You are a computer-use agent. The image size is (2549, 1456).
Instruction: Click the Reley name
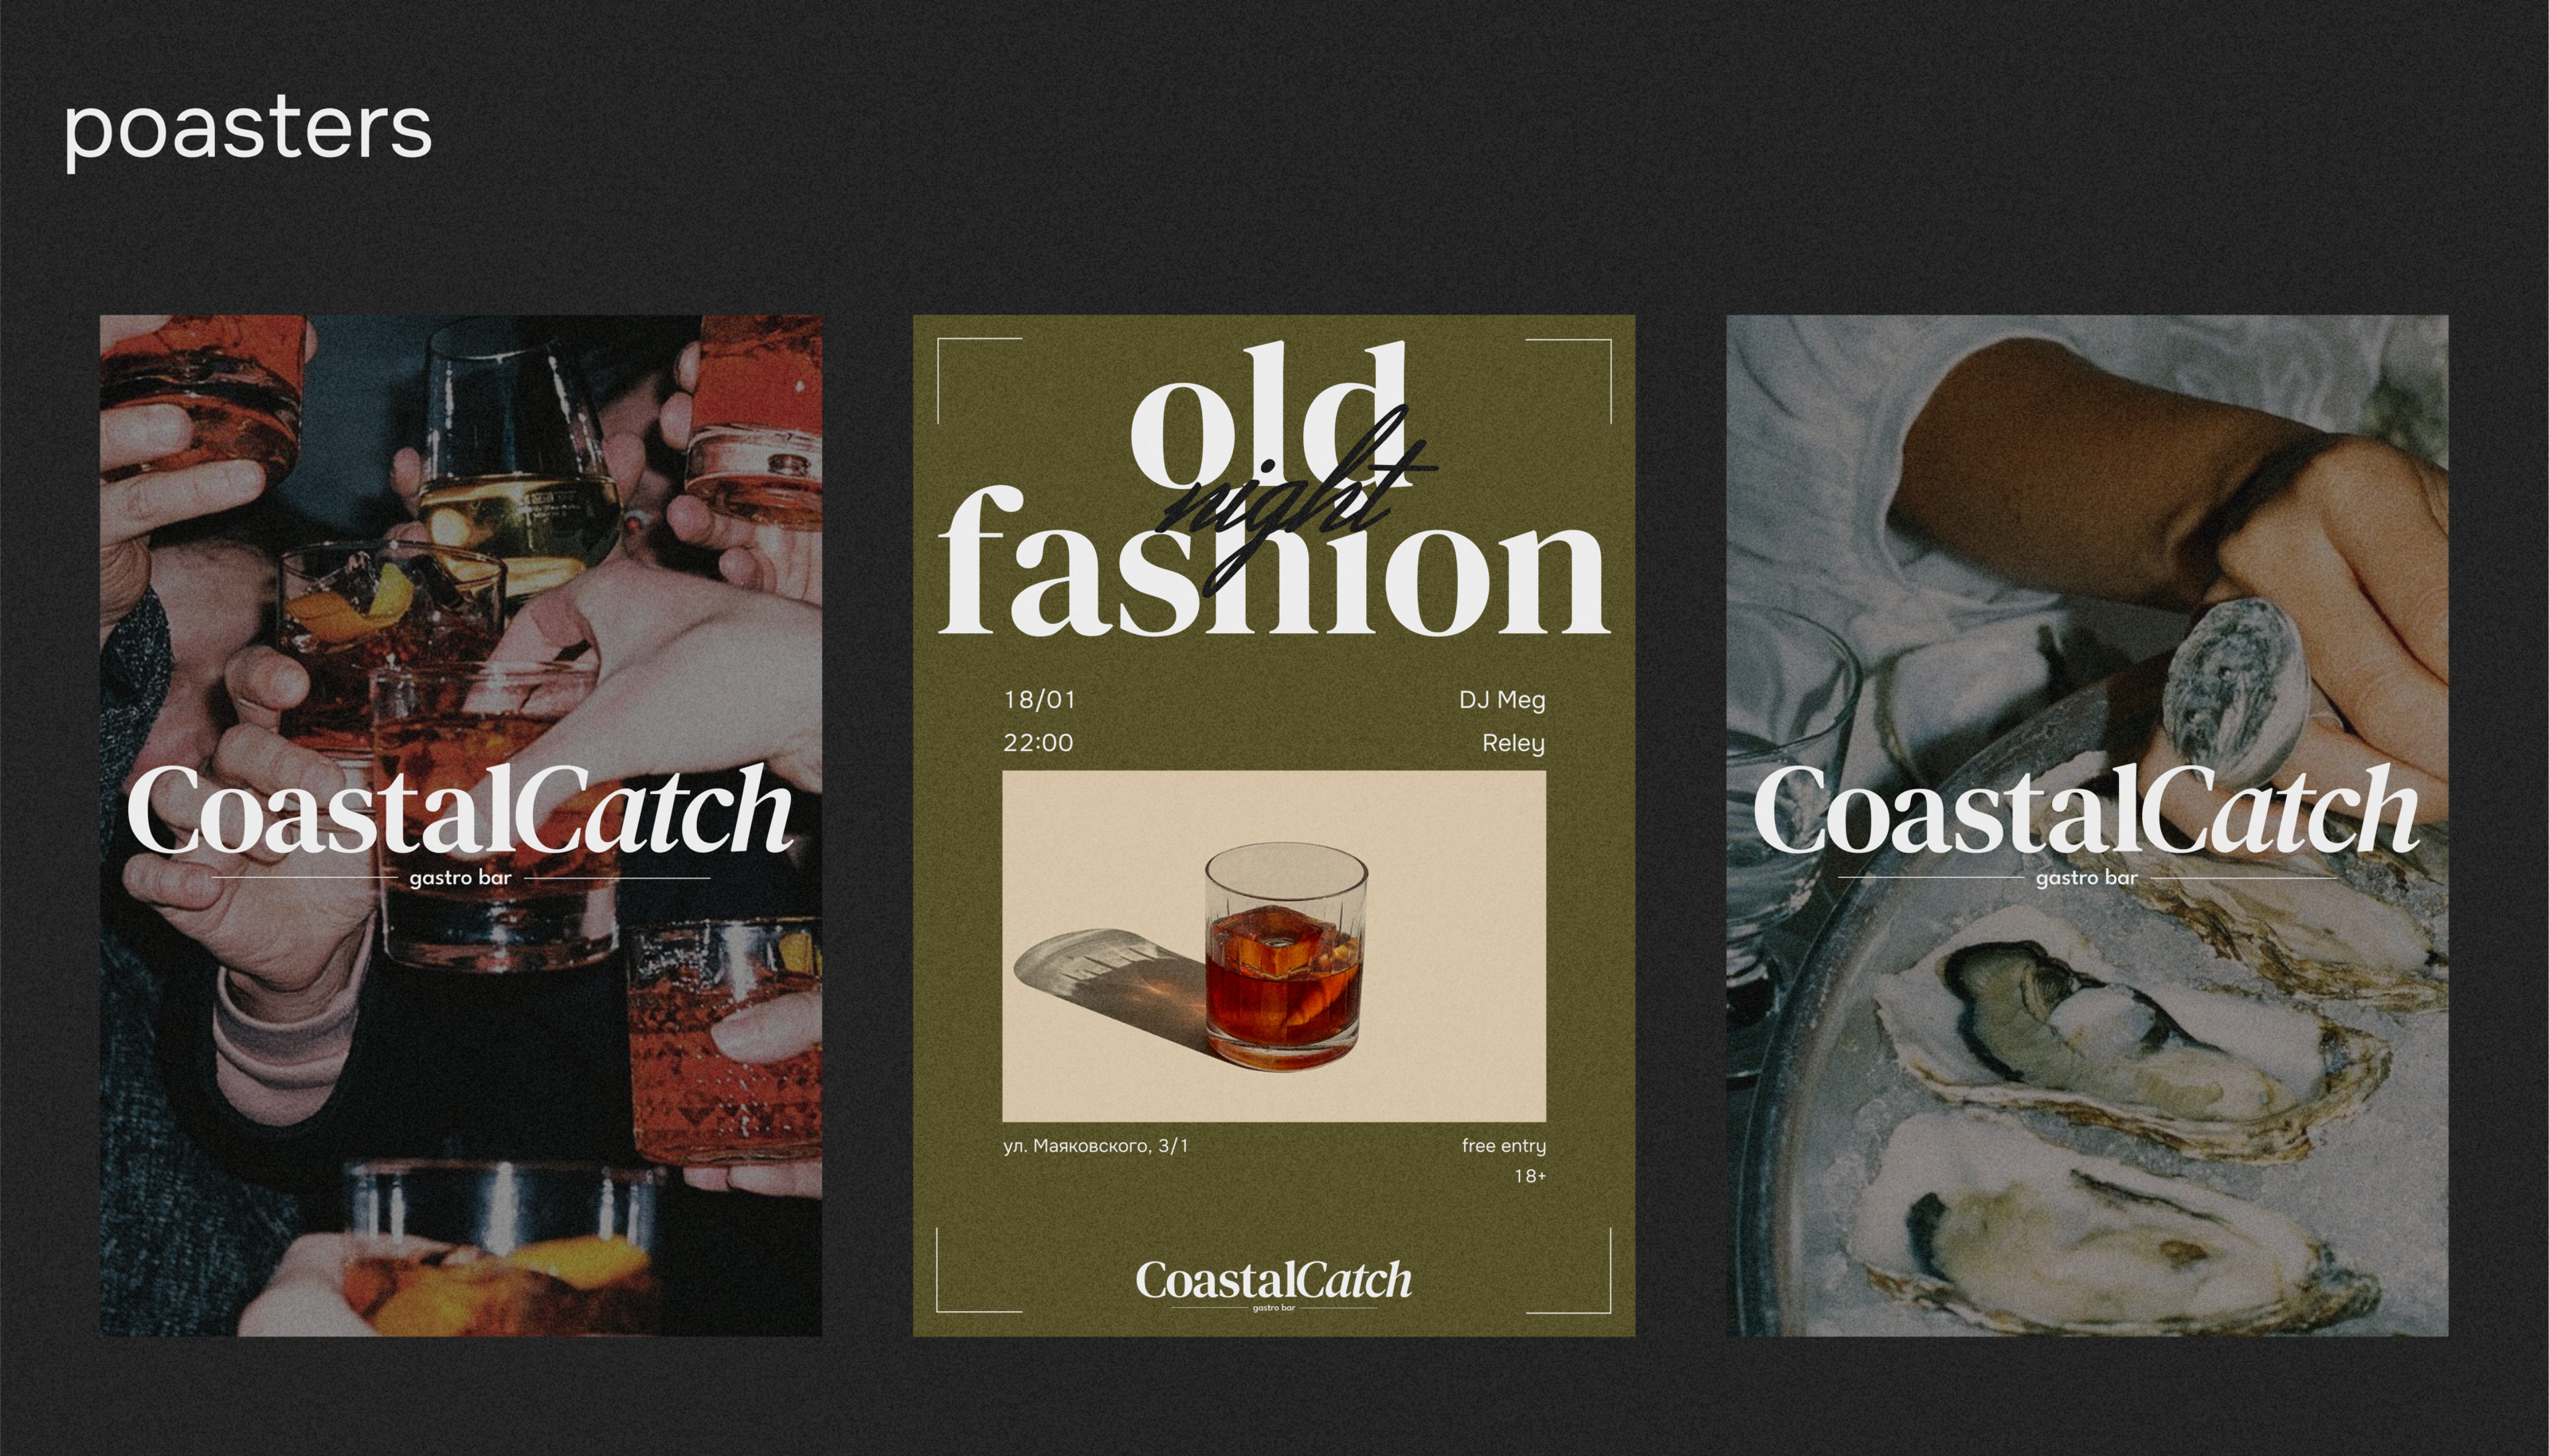[x=1514, y=743]
